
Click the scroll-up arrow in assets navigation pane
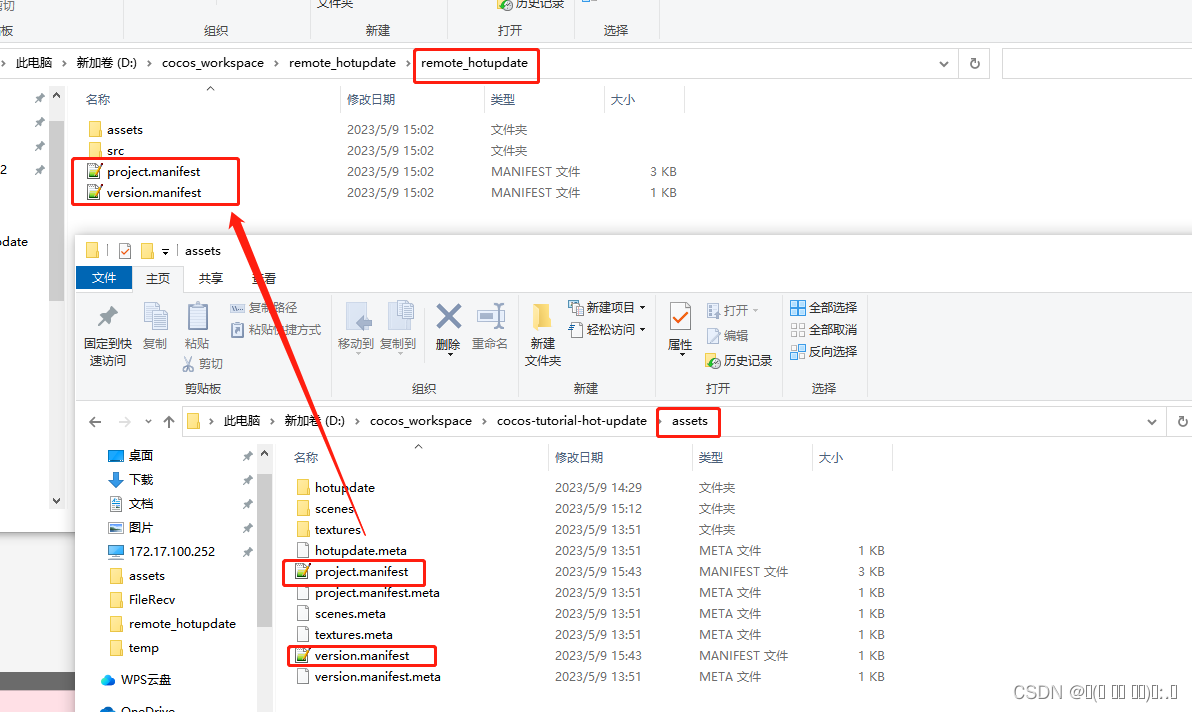click(x=265, y=454)
